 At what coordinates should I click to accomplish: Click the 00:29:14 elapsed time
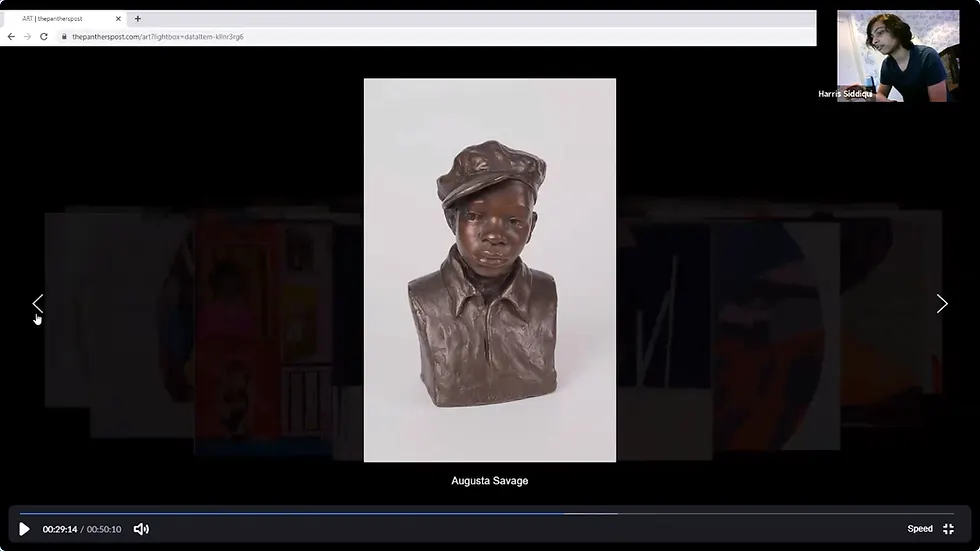pos(60,529)
